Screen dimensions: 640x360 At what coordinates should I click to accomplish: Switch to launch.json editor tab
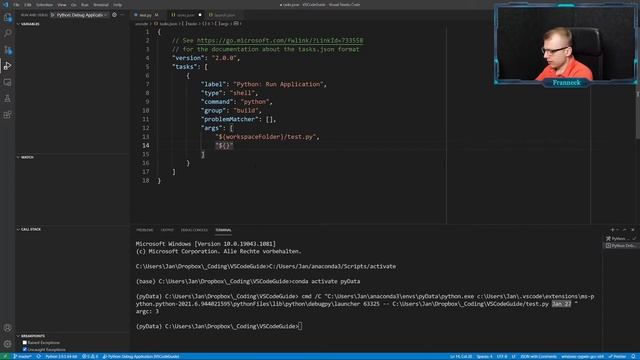(x=223, y=15)
